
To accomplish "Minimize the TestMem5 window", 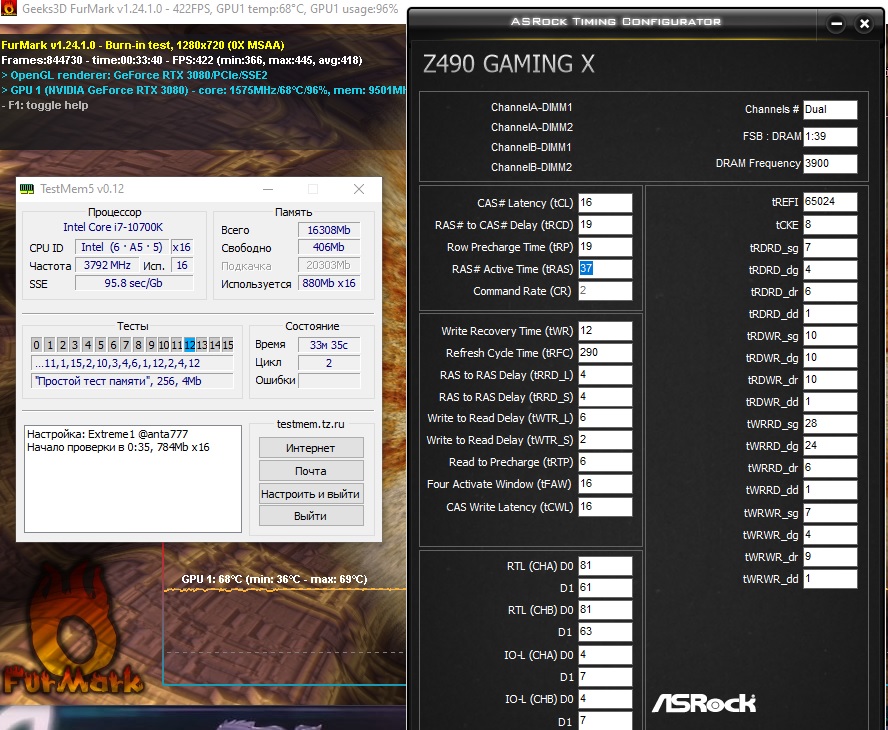I will [268, 189].
